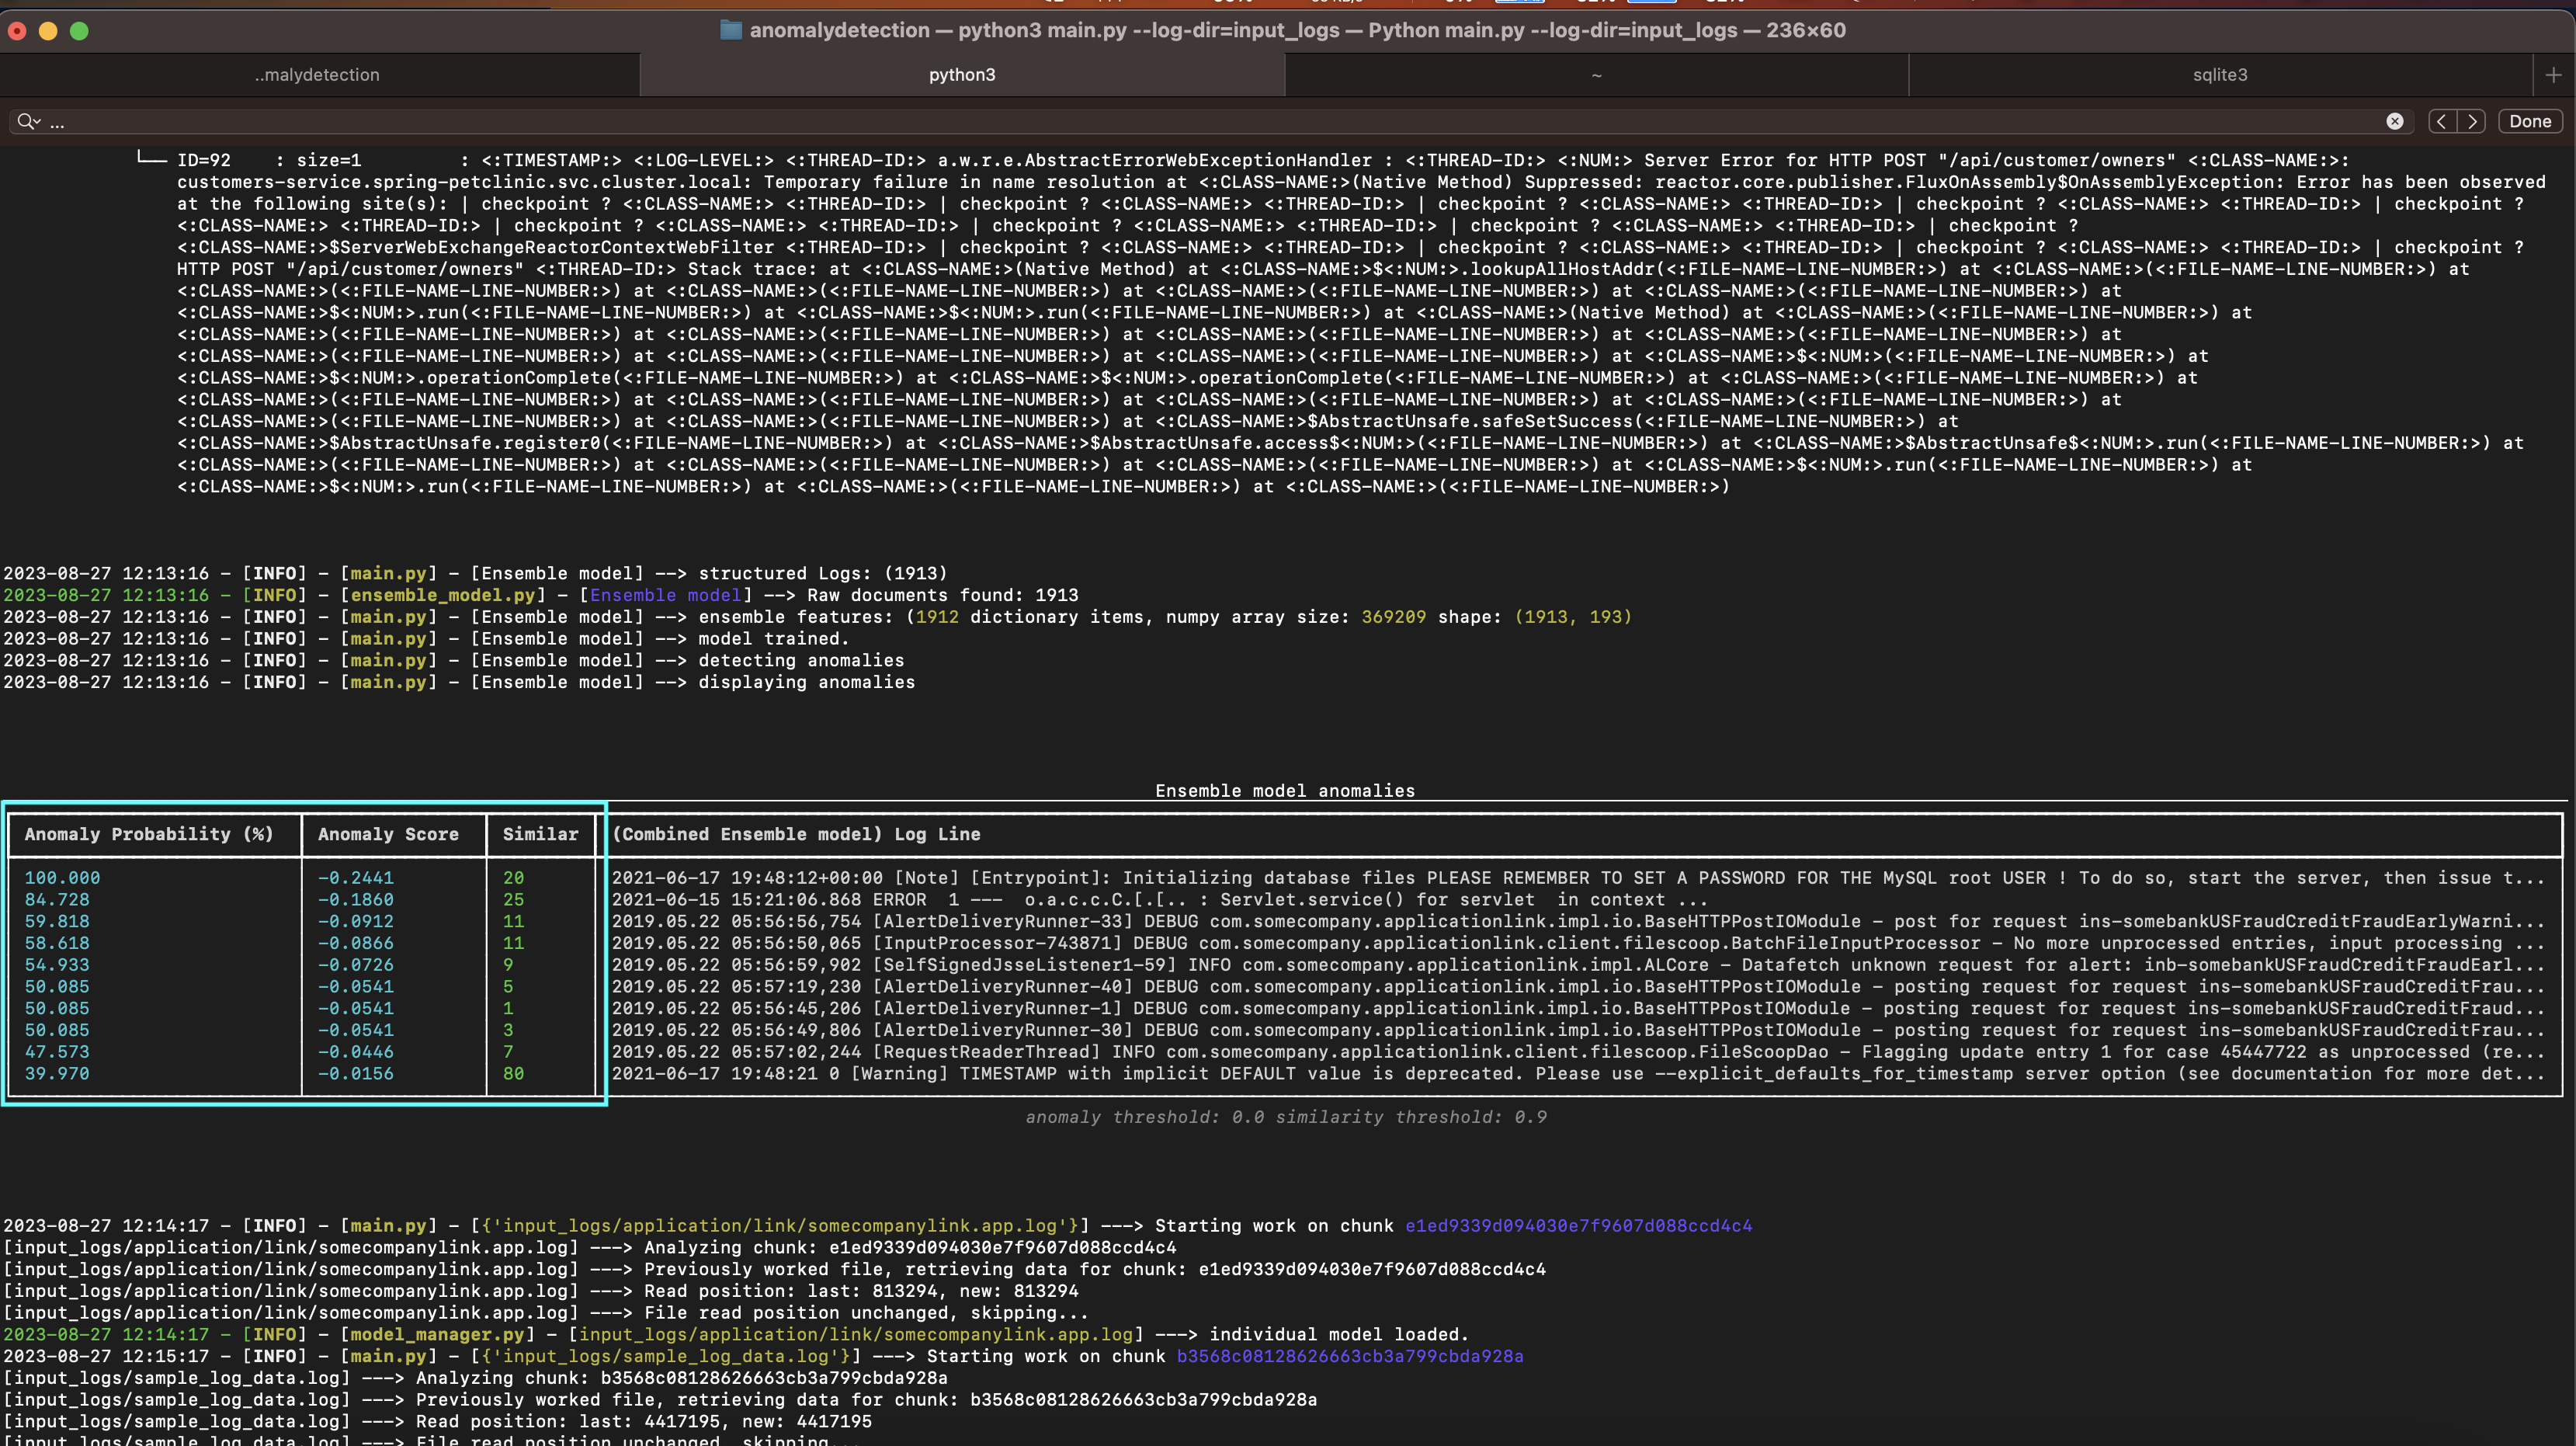Go to previous search match
This screenshot has height=1446, width=2576.
[2442, 121]
